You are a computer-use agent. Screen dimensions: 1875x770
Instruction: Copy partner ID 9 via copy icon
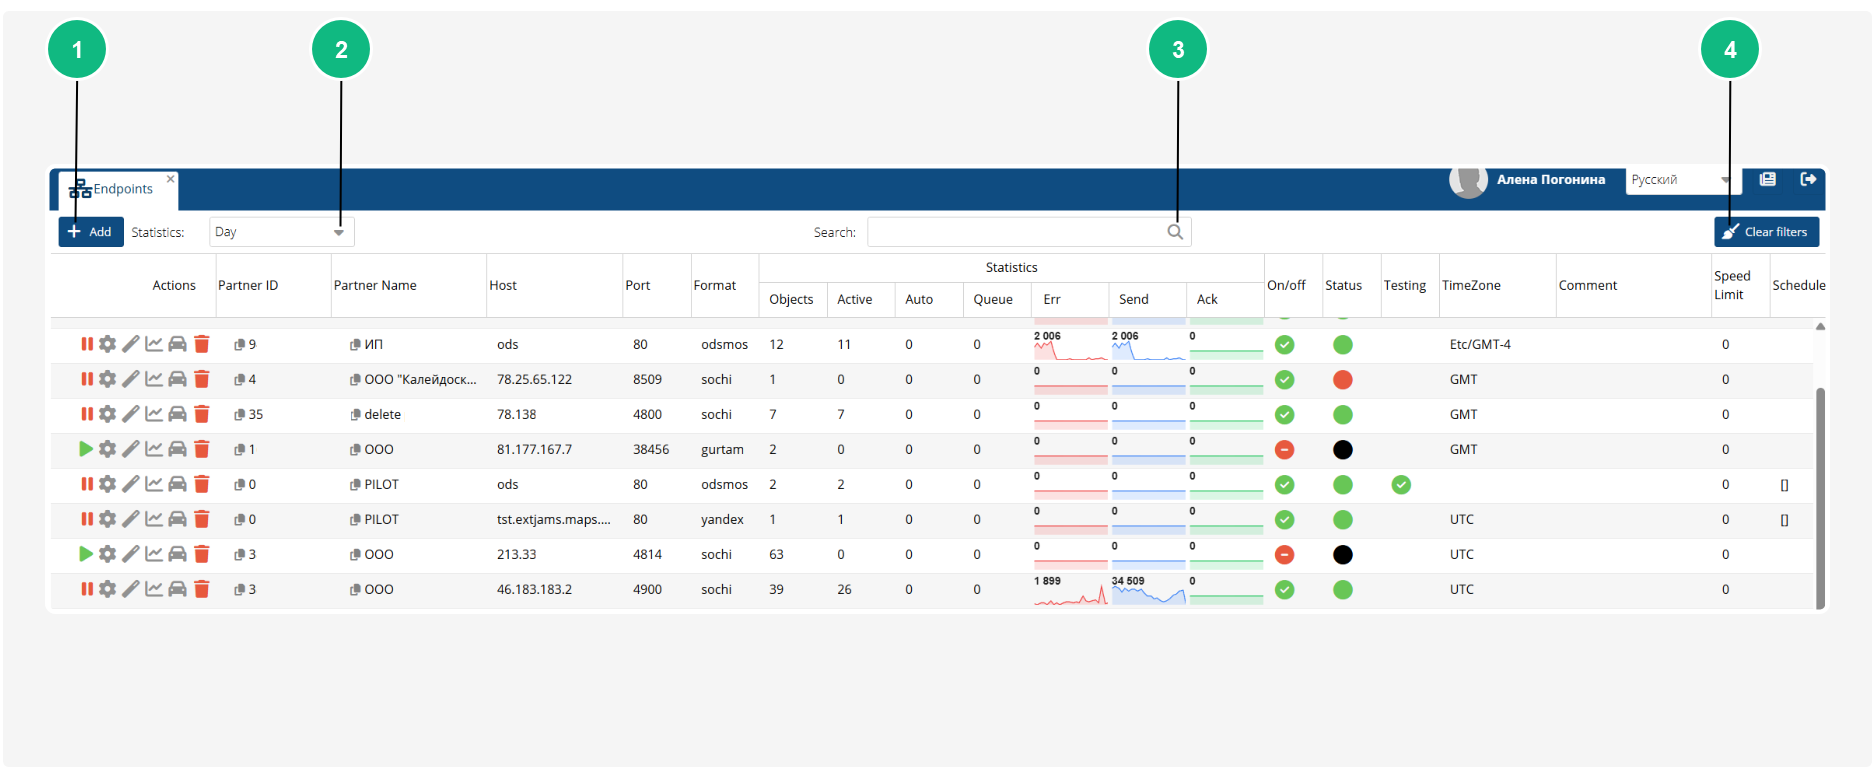[240, 344]
